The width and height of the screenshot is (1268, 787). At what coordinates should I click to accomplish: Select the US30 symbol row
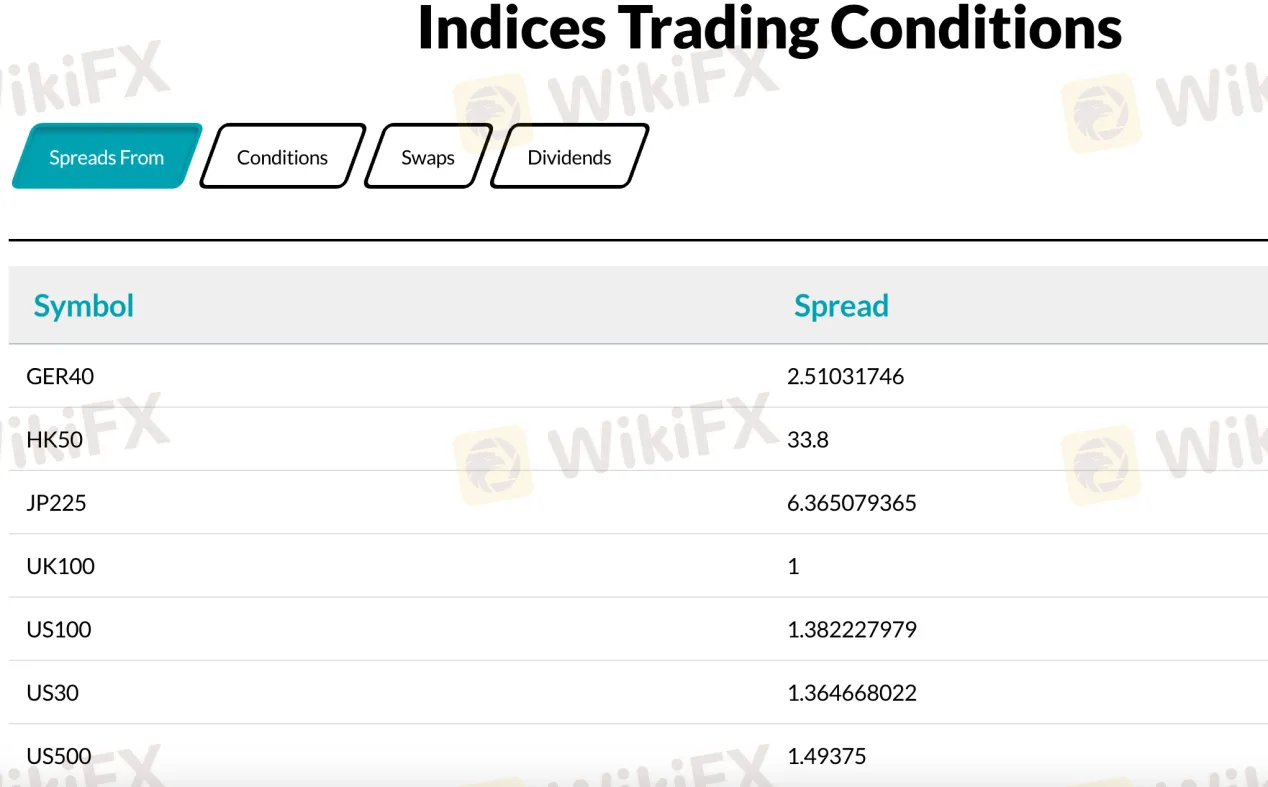638,692
